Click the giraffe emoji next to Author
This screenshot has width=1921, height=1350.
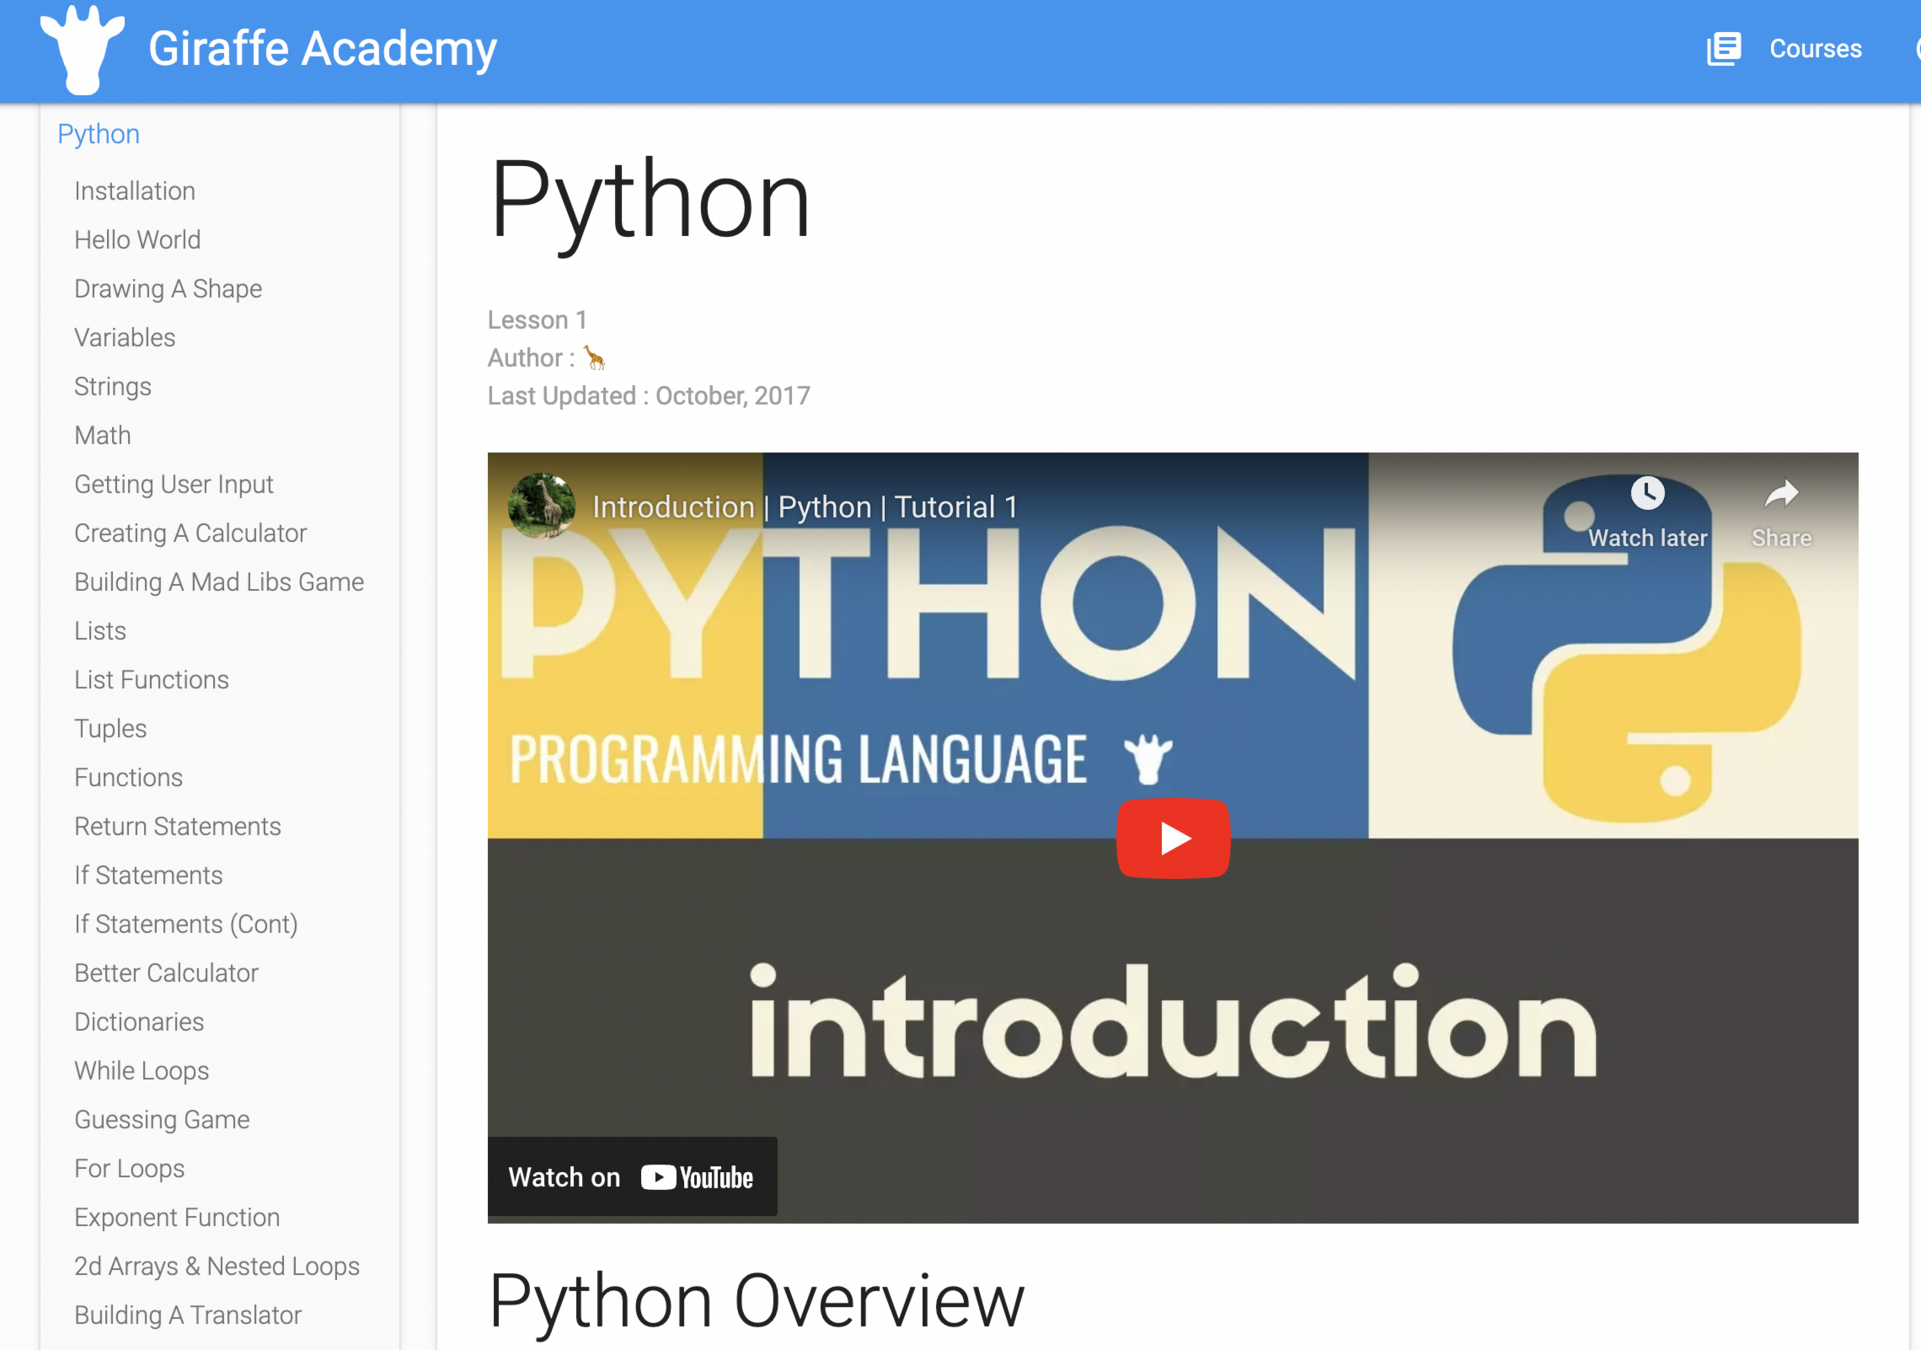pos(595,358)
